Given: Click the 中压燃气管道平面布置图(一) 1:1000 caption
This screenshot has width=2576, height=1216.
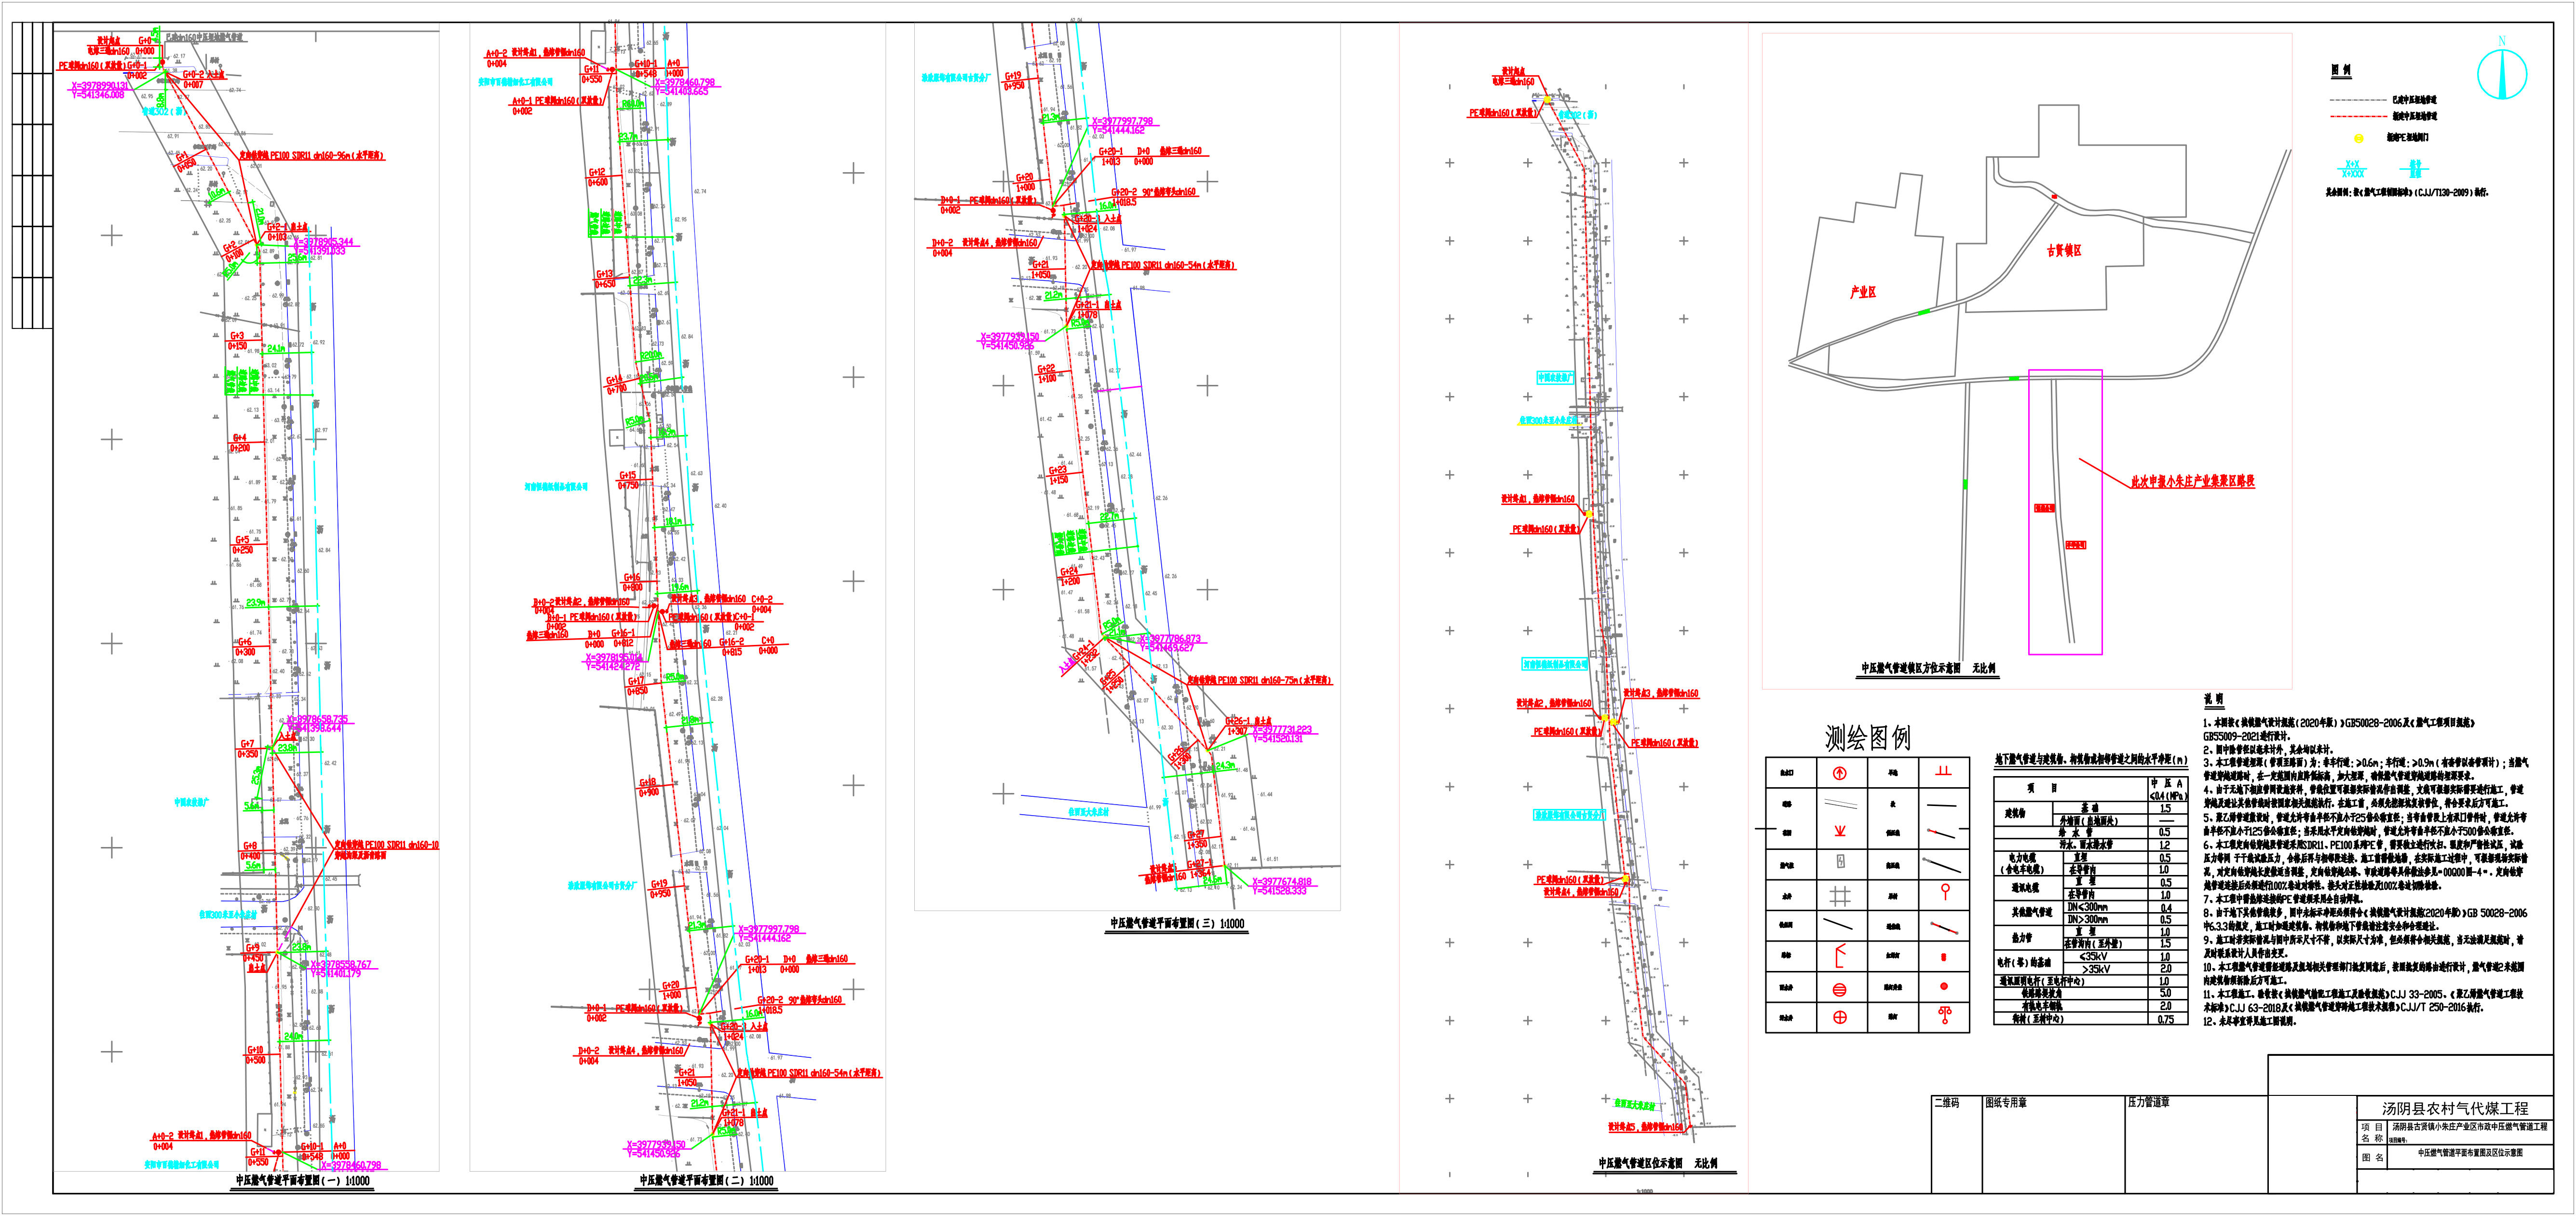Looking at the screenshot, I should click(302, 1181).
